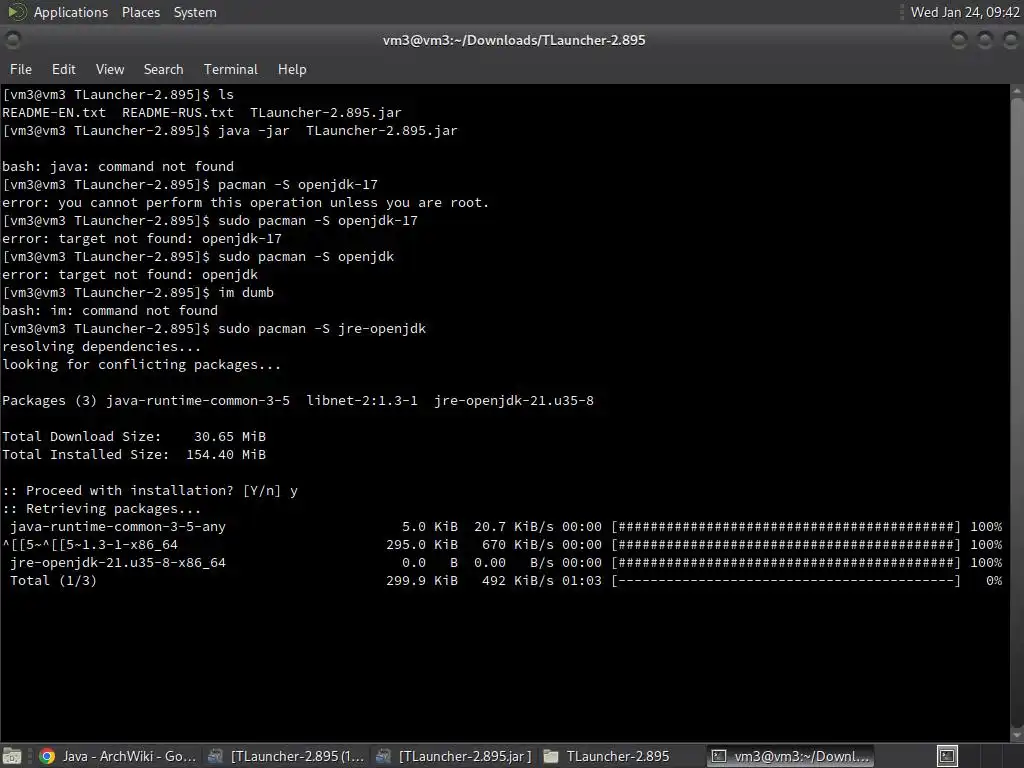Image resolution: width=1024 pixels, height=768 pixels.
Task: Open the Places panel menu
Action: coord(140,12)
